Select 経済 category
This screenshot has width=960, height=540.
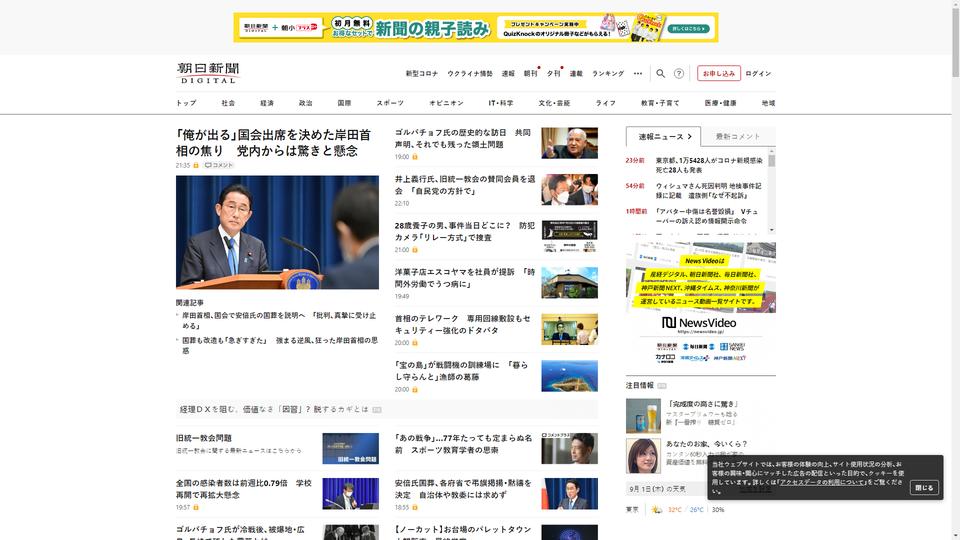267,103
